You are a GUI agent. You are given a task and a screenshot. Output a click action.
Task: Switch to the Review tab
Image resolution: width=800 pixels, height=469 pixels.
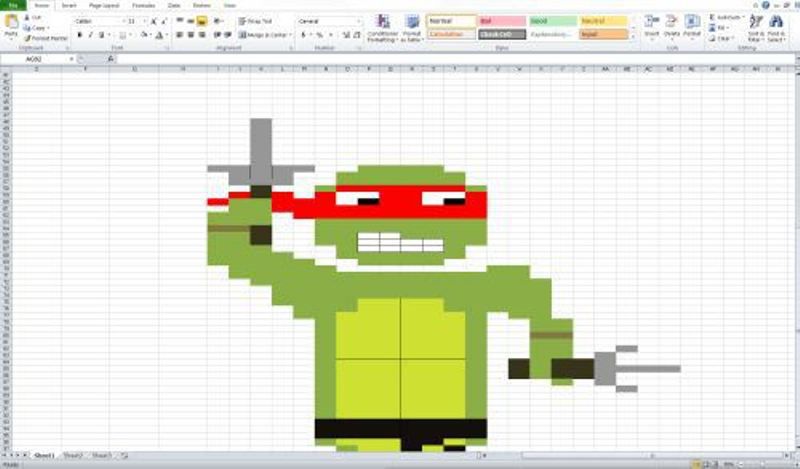(202, 6)
